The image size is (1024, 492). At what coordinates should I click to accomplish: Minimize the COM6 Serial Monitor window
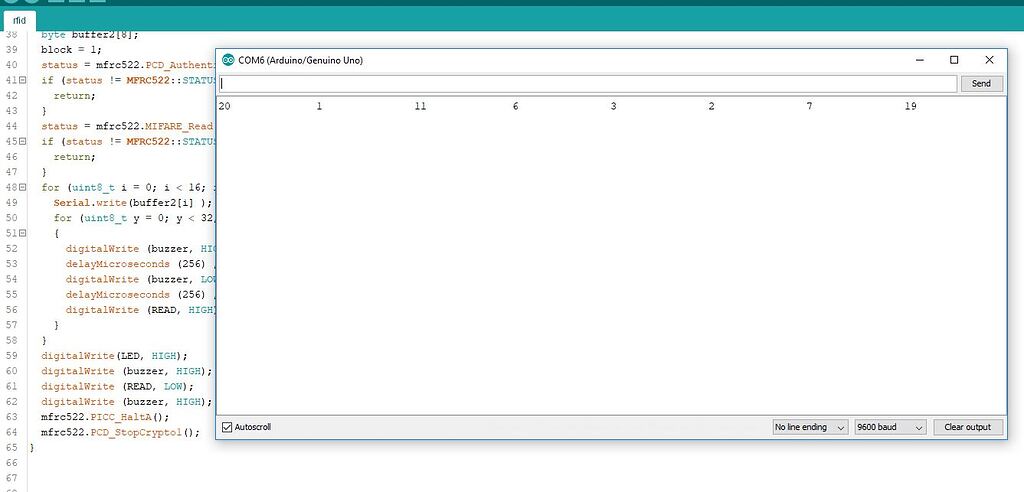(920, 60)
